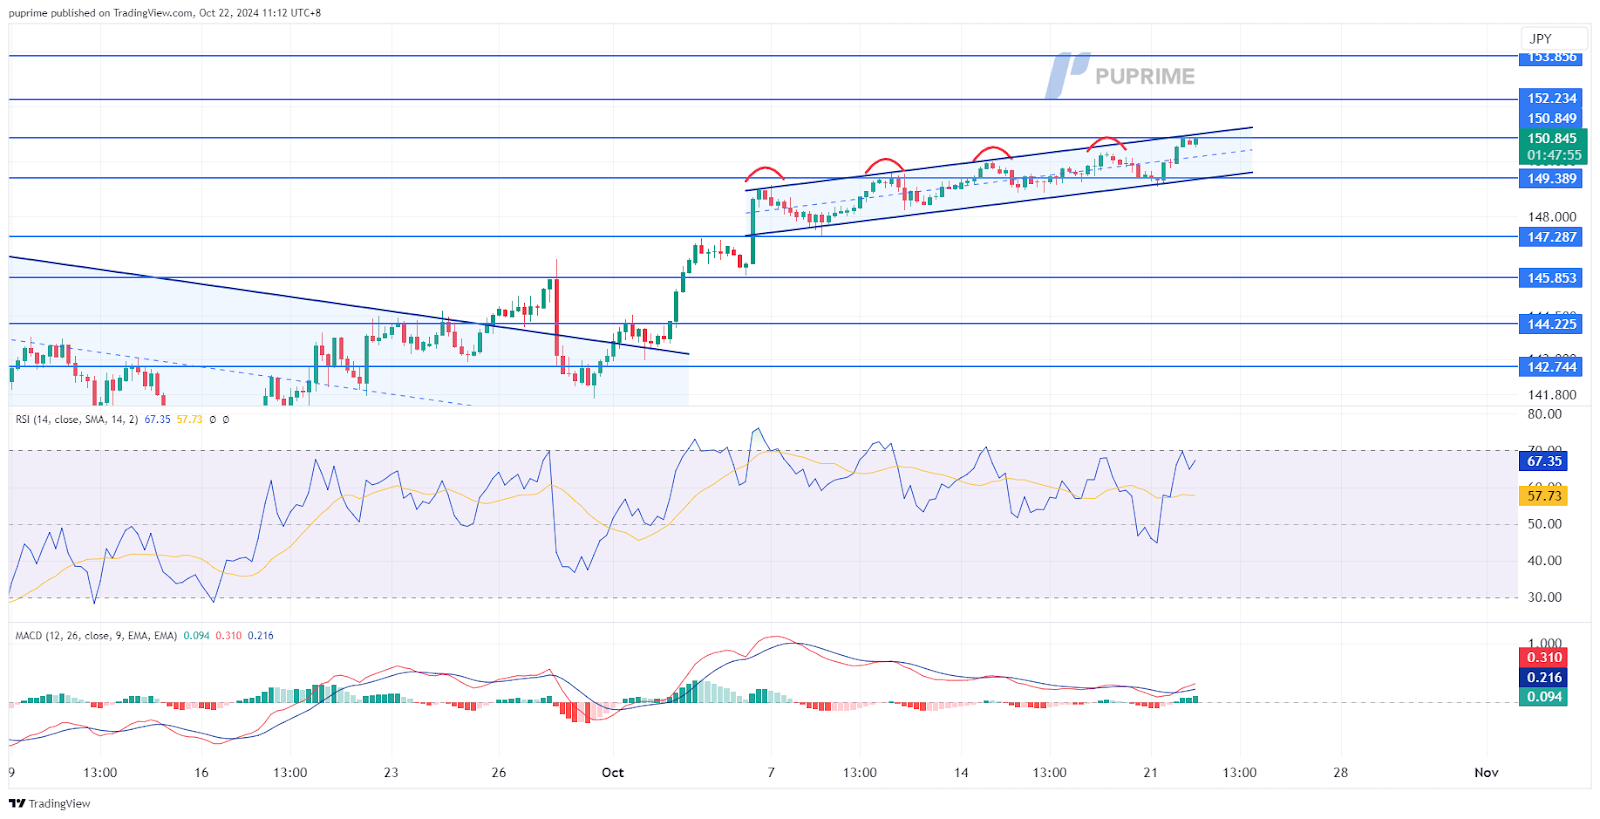Click RSI value 67.35 in the legend
1600x819 pixels.
pos(157,420)
